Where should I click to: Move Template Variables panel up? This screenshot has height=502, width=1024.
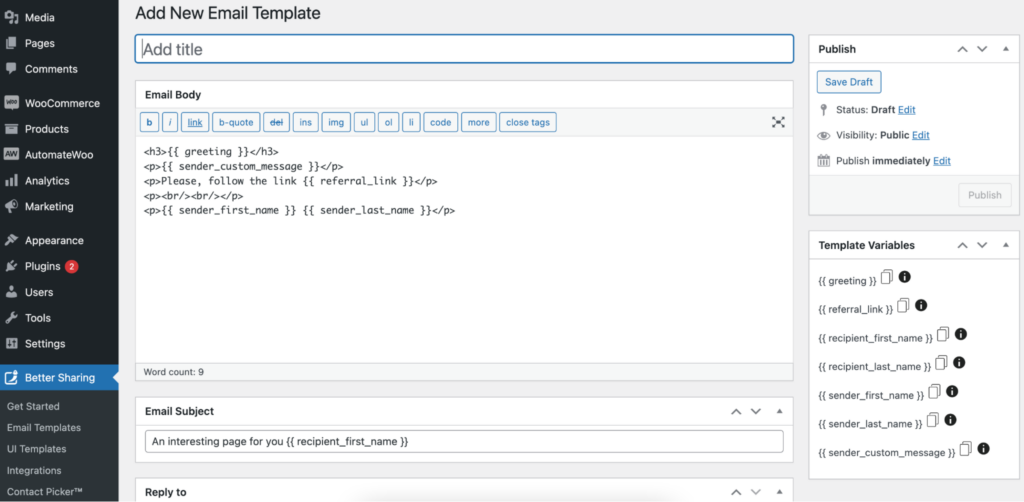click(963, 245)
